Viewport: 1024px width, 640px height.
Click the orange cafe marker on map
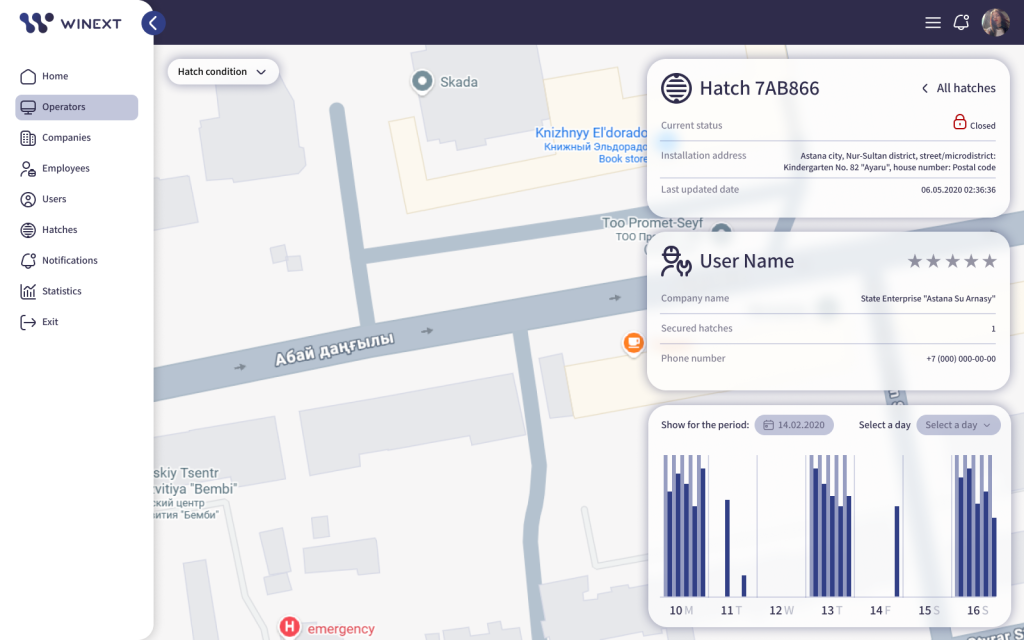tap(632, 343)
